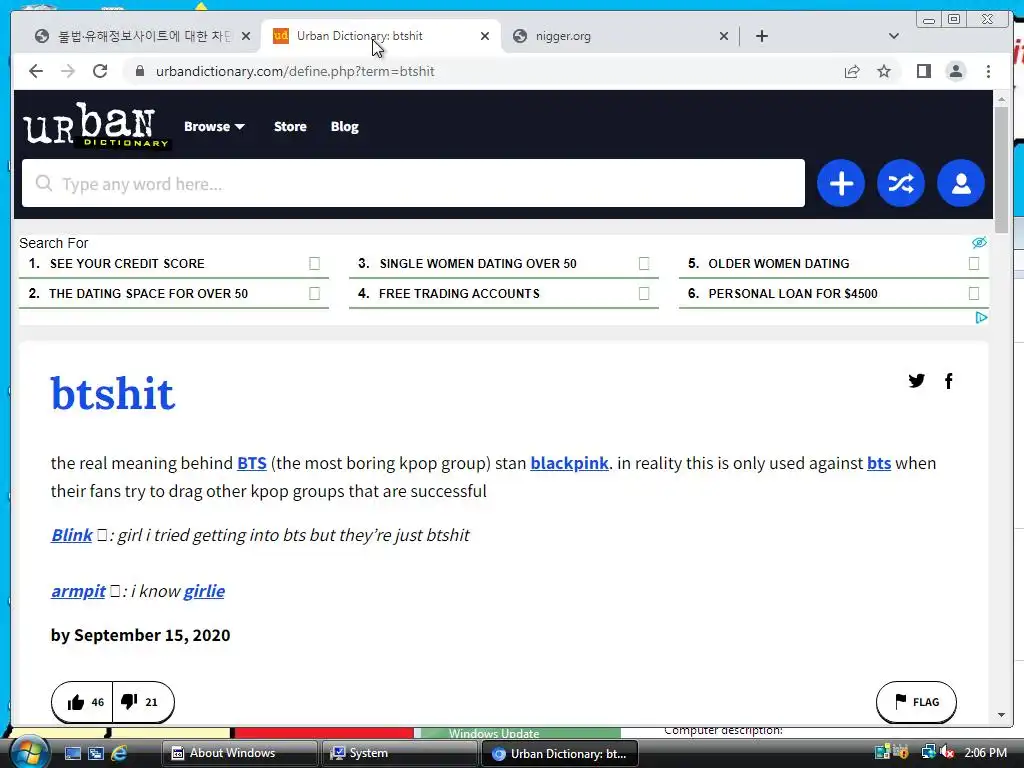Open the Chrome profile avatar
1024x768 pixels.
click(x=955, y=71)
